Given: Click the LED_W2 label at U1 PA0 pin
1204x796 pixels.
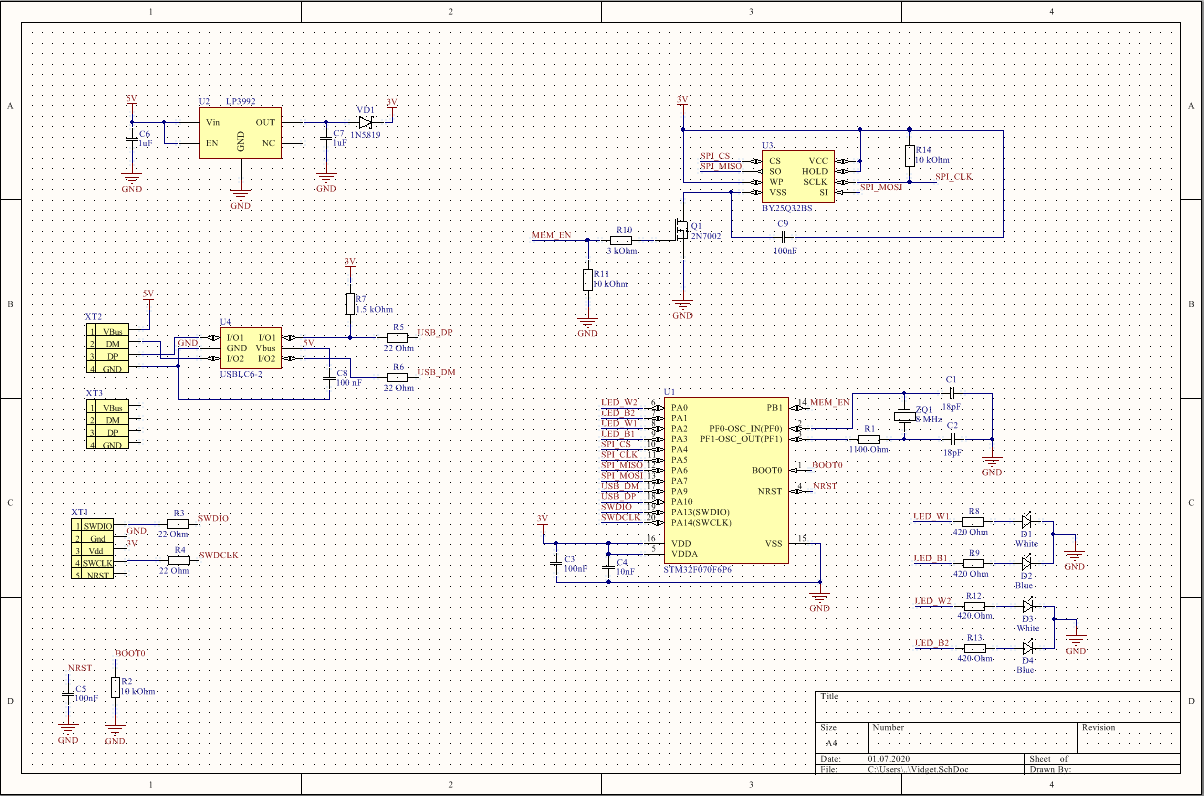Looking at the screenshot, I should coord(619,402).
